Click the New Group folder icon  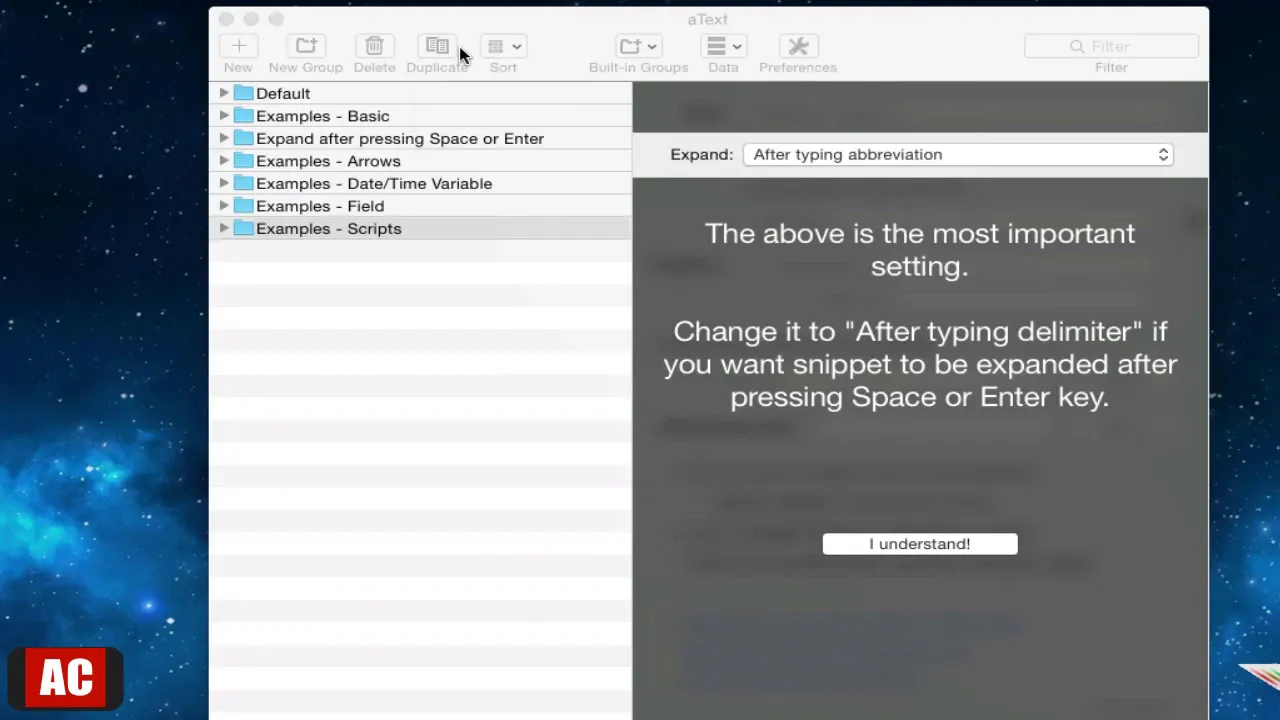pos(306,46)
